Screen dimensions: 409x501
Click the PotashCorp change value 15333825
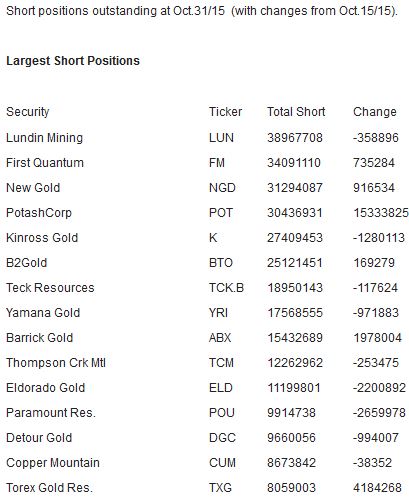point(381,213)
